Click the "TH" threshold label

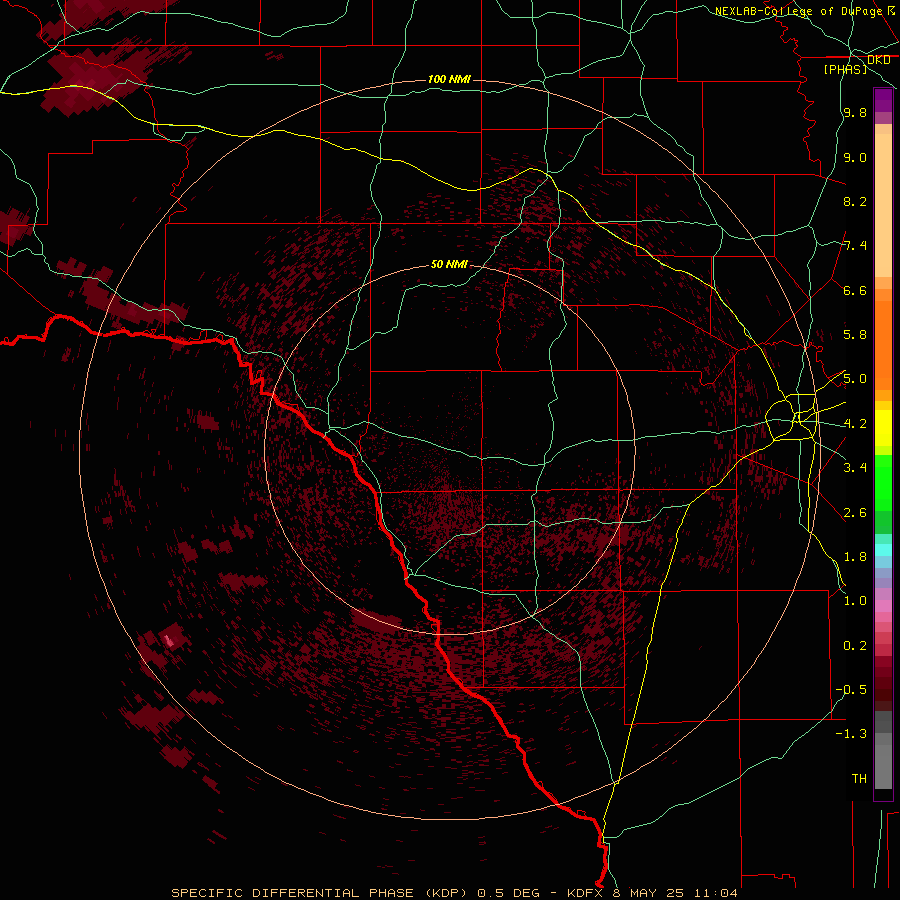(859, 779)
